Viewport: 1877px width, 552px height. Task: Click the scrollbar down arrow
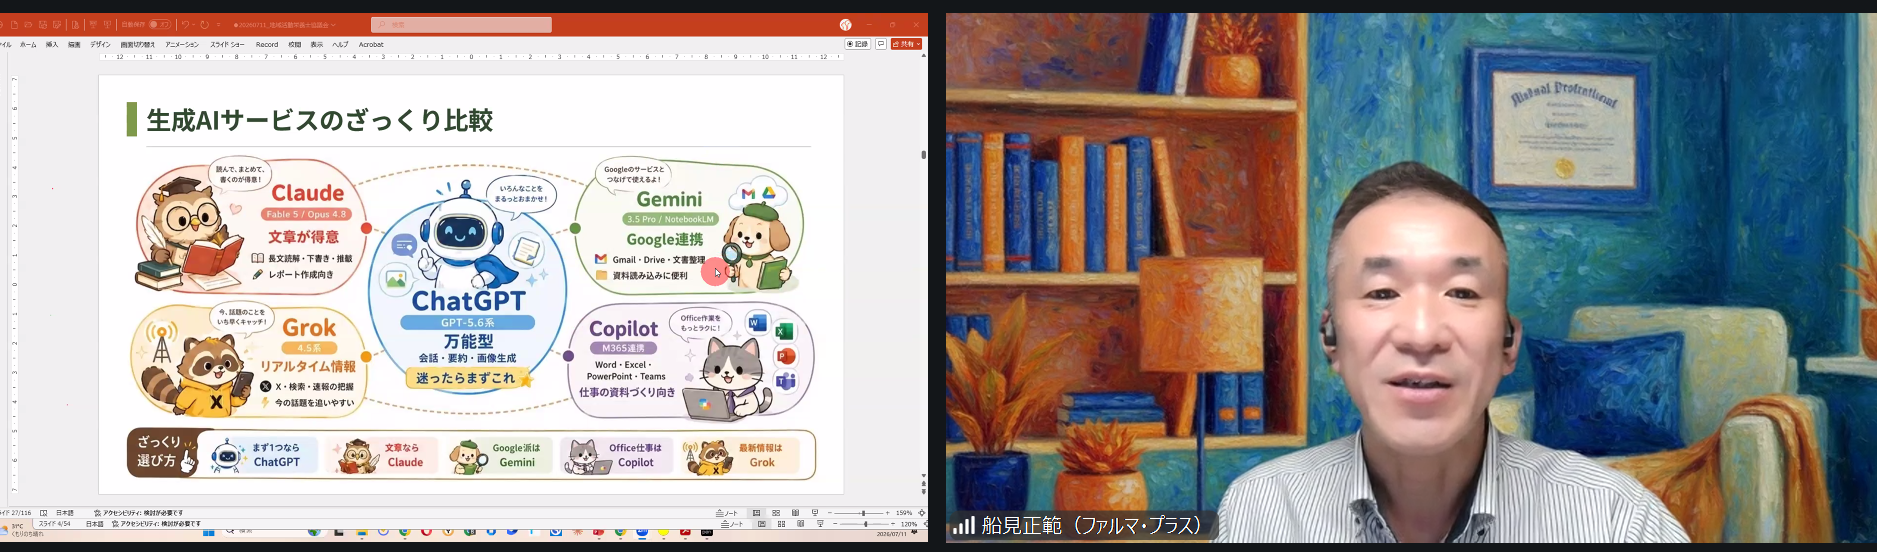pos(923,476)
